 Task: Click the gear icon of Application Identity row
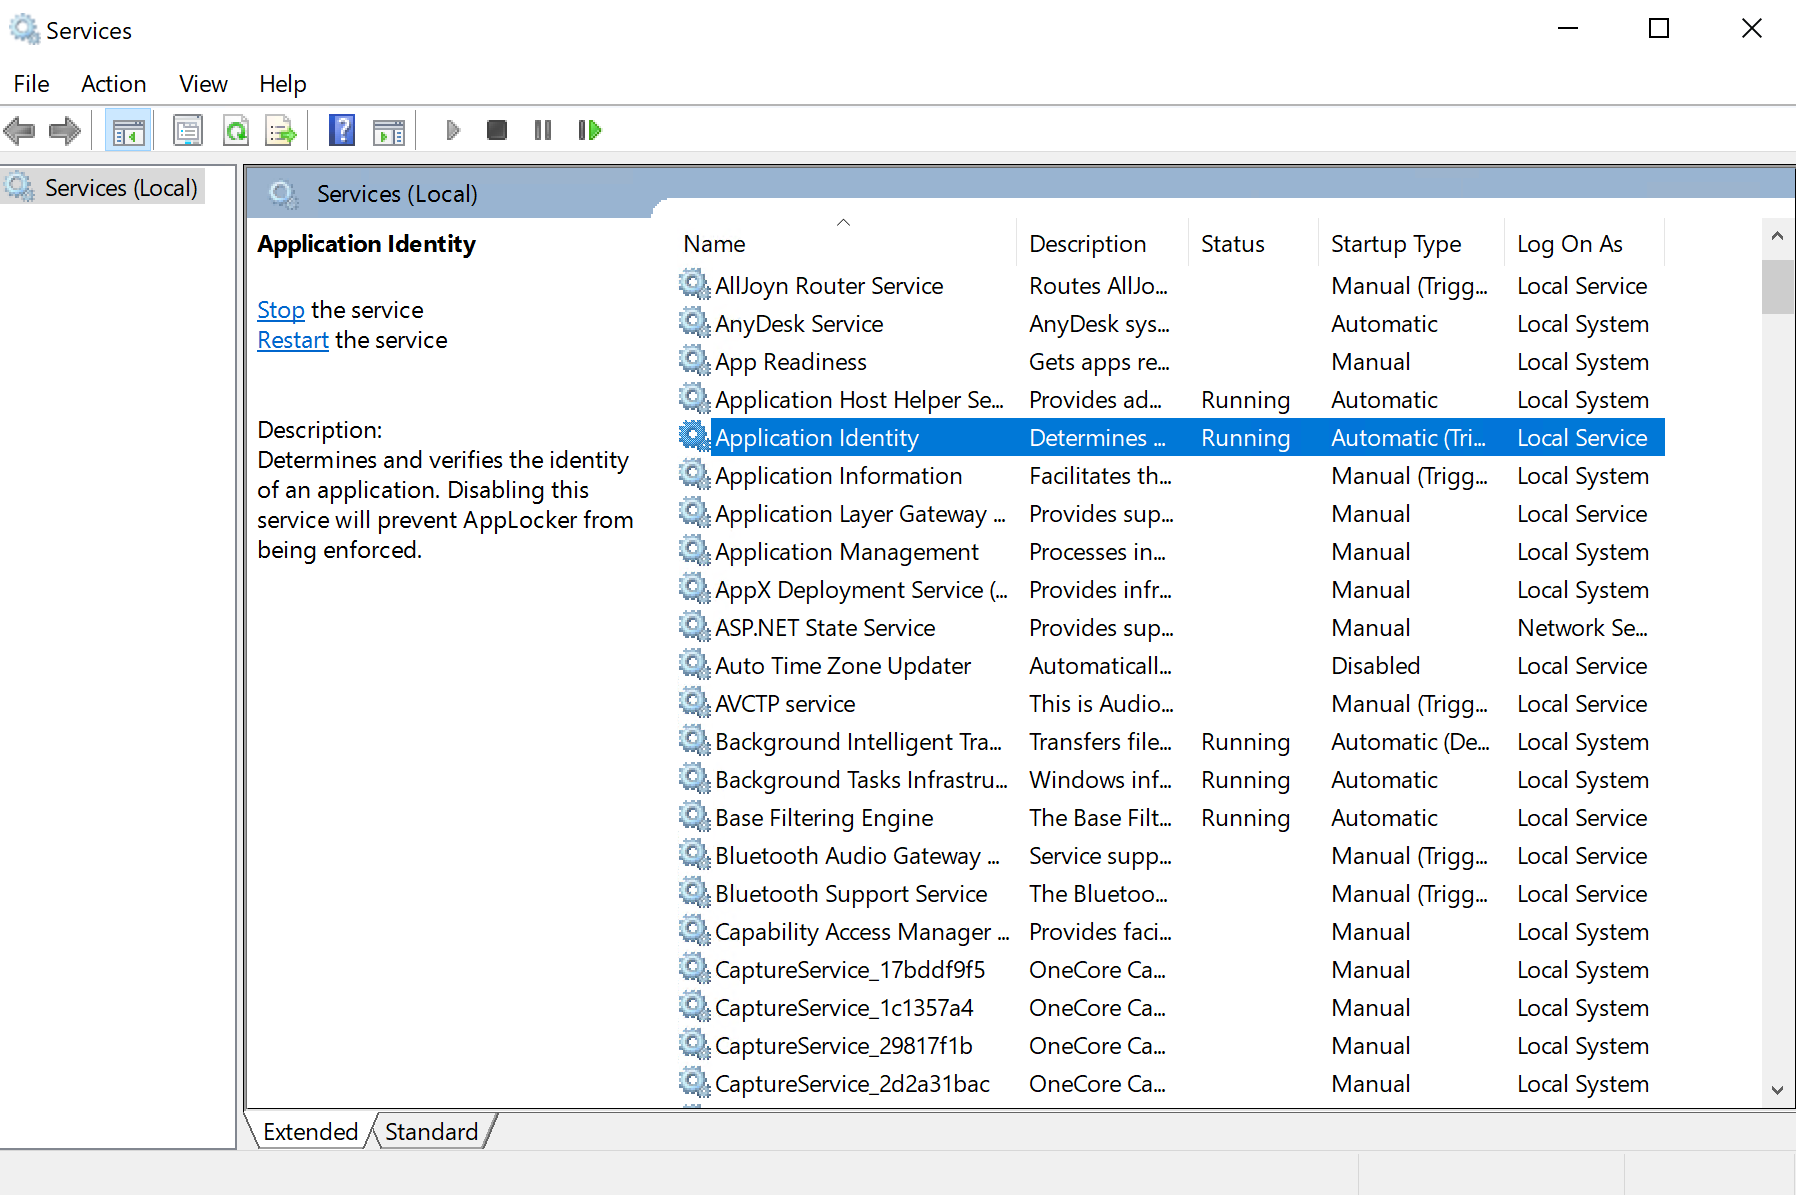click(694, 437)
